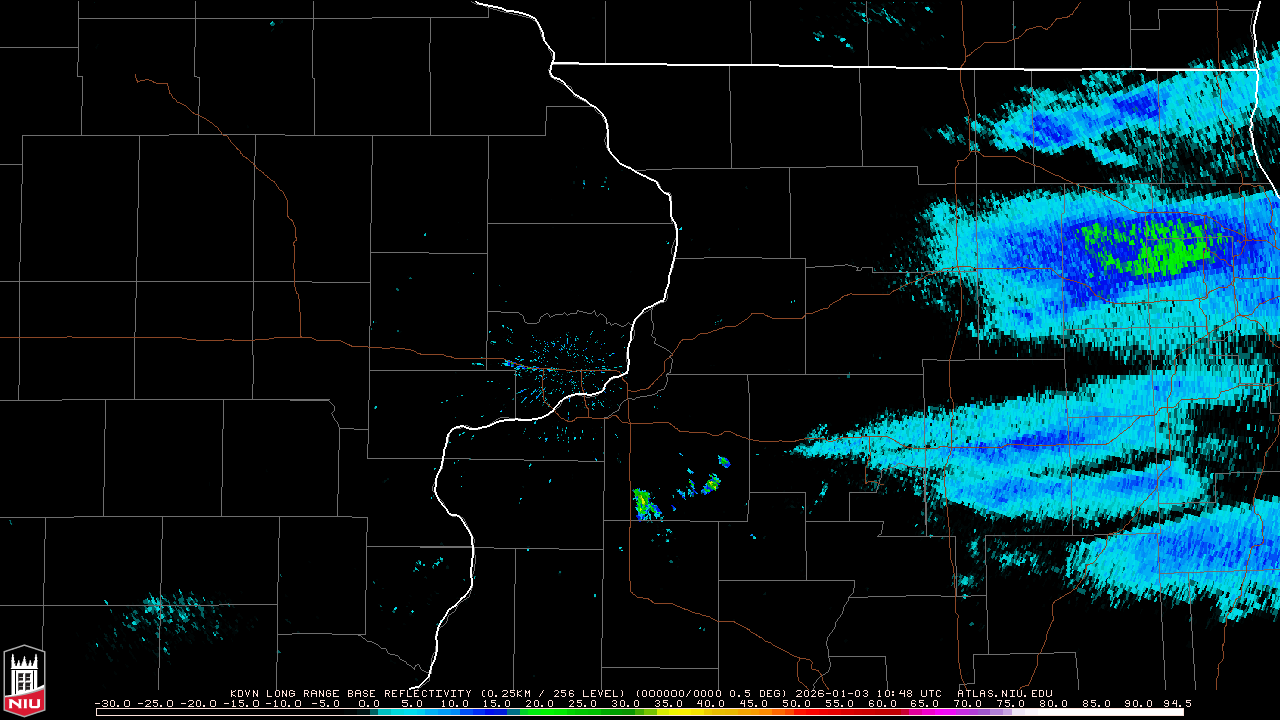Click the 75.0 scale label
The width and height of the screenshot is (1280, 720).
point(1010,704)
